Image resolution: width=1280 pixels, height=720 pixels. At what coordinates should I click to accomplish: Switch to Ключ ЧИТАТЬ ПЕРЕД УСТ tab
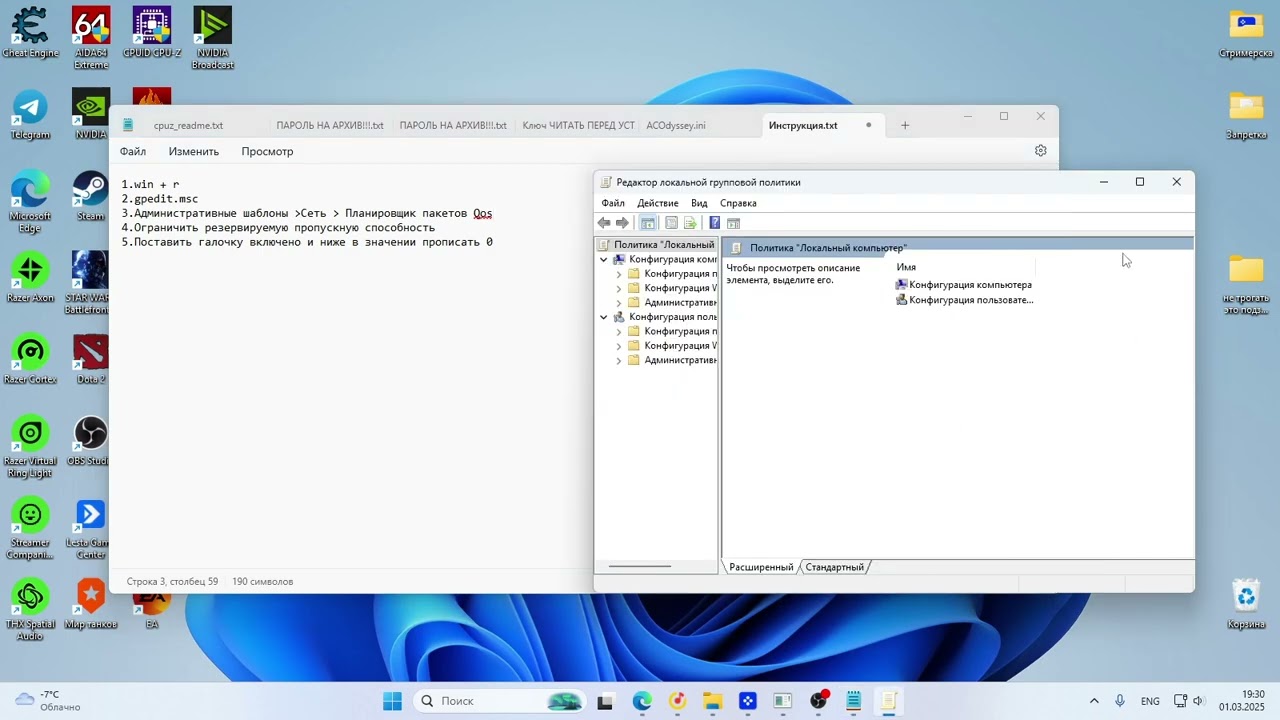(x=578, y=125)
